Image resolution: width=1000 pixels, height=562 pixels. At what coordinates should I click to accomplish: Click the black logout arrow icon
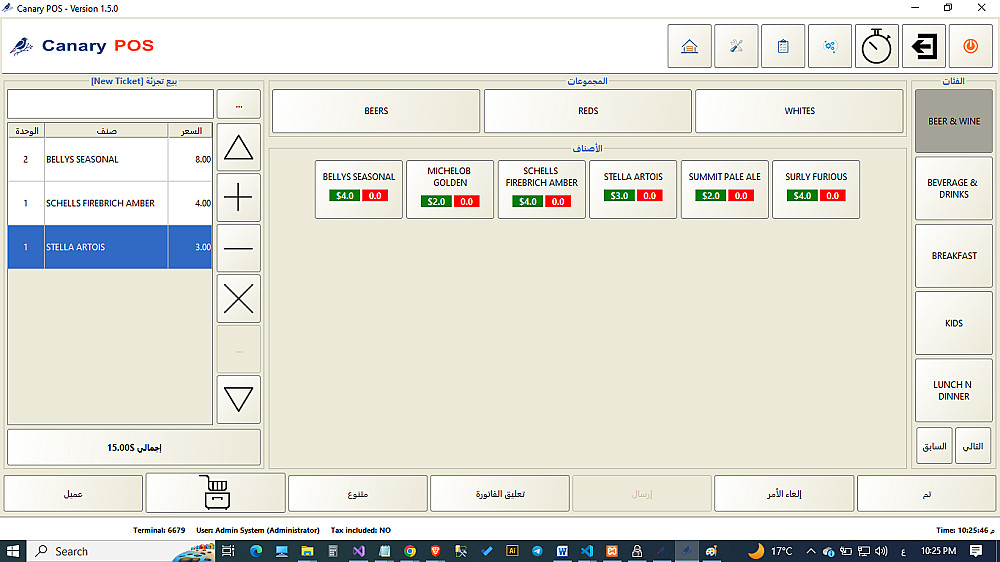(x=923, y=46)
